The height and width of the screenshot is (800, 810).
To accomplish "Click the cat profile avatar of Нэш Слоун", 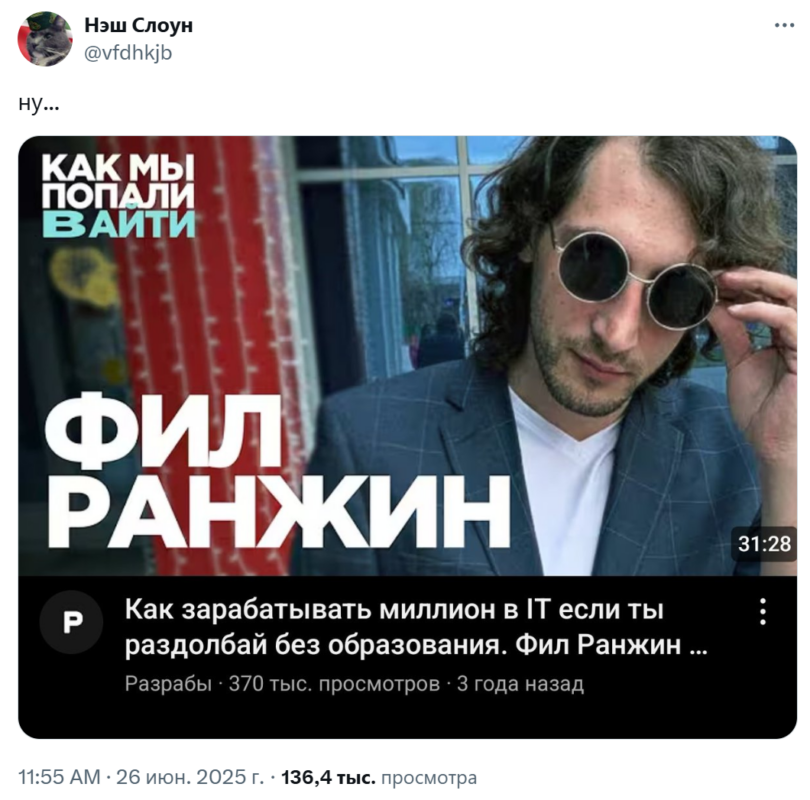I will (x=45, y=39).
